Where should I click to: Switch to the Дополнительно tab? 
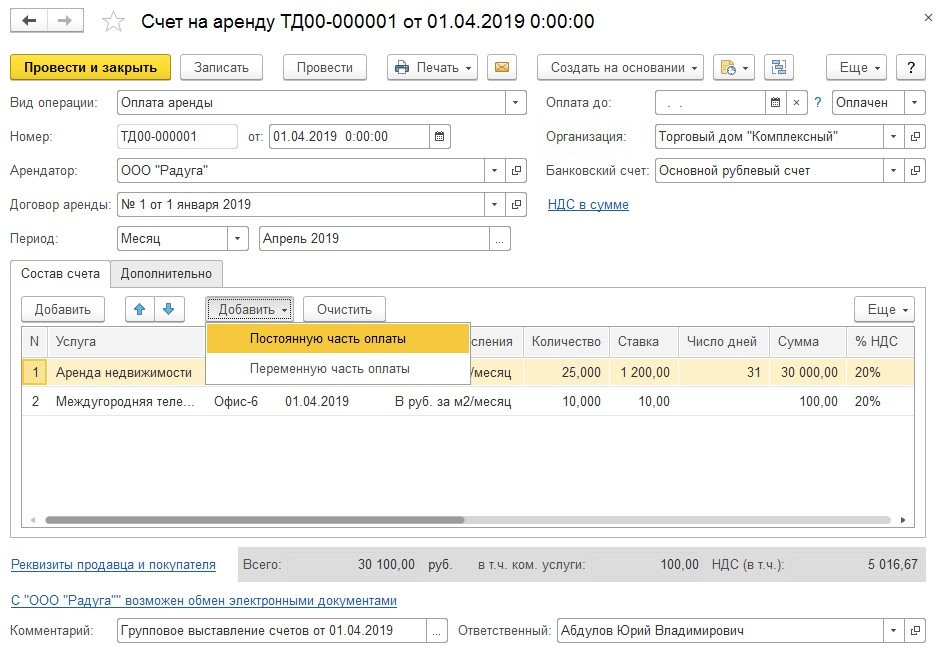click(x=167, y=273)
